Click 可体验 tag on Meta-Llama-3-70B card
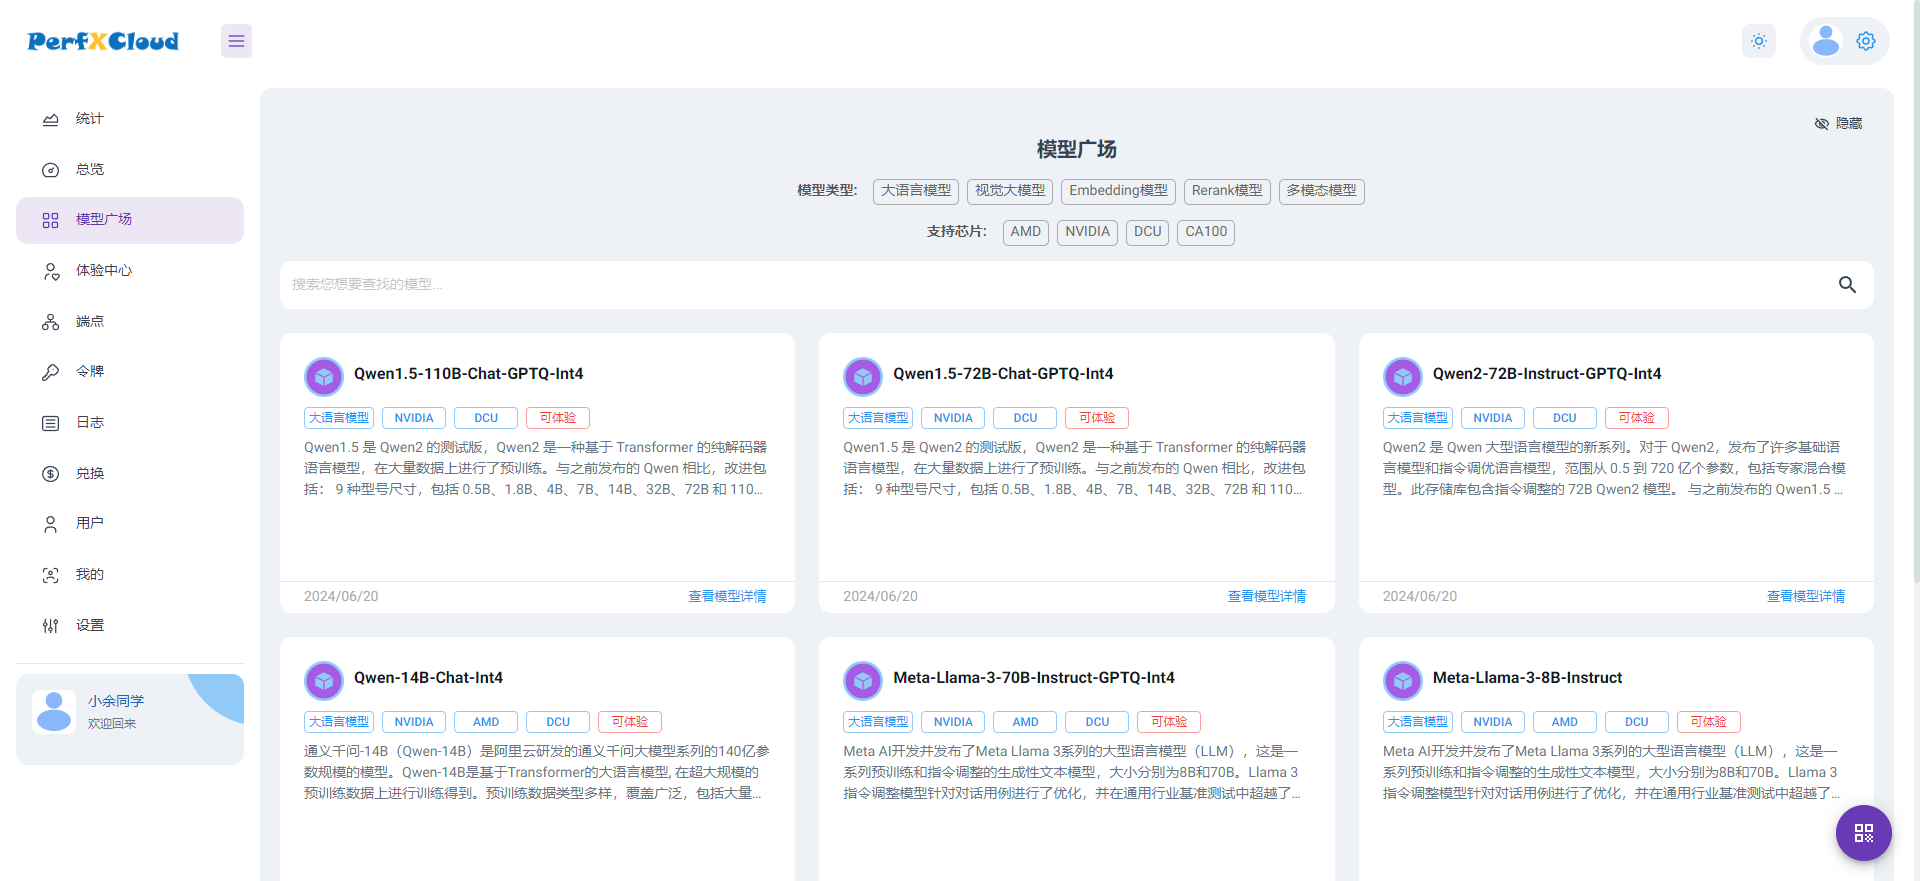 (1169, 722)
